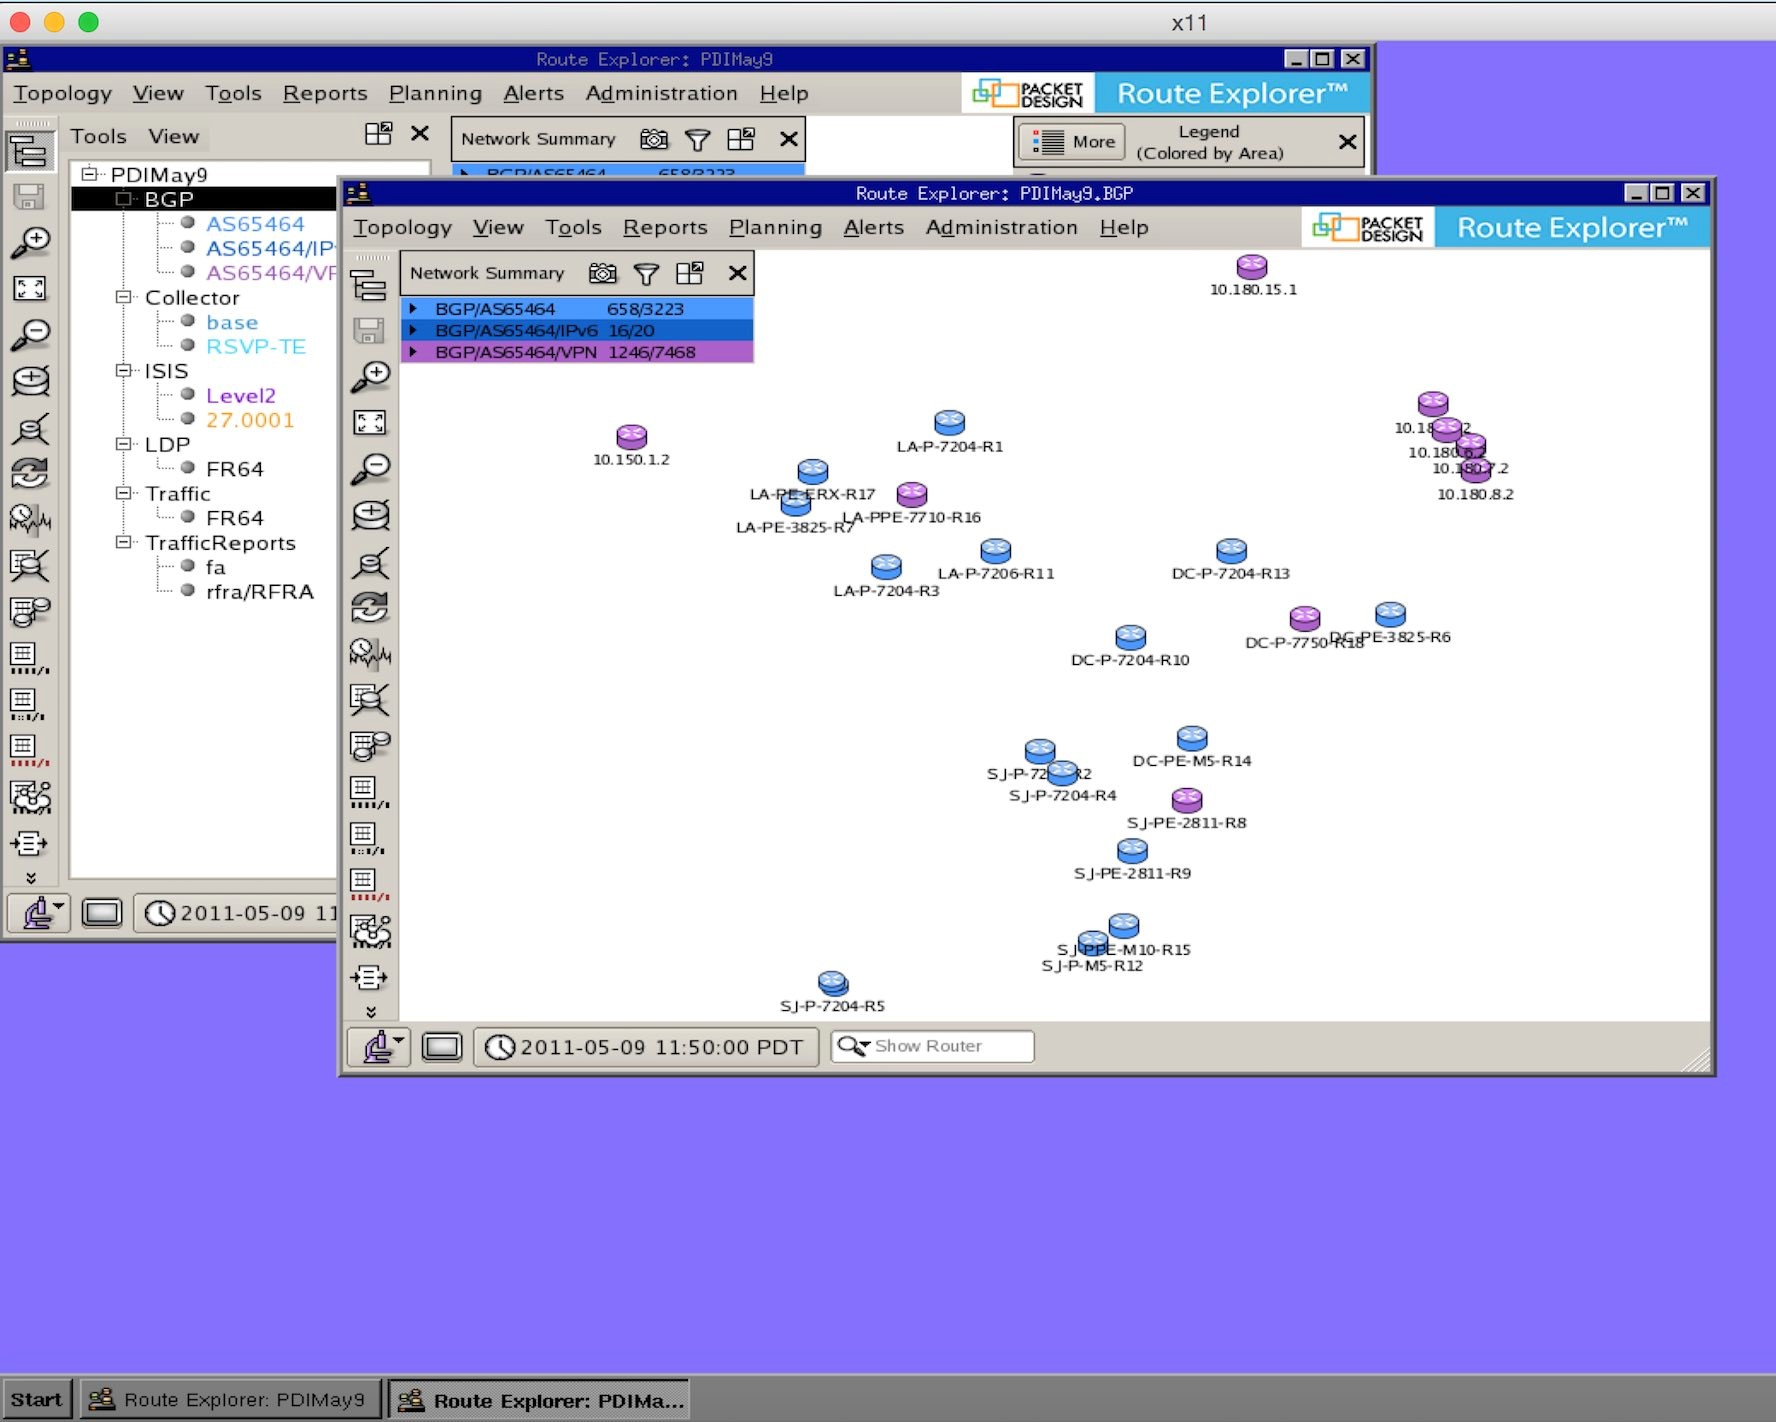Click zoom-out magnifier in PDIMay9.BGP window toolbar

click(370, 469)
